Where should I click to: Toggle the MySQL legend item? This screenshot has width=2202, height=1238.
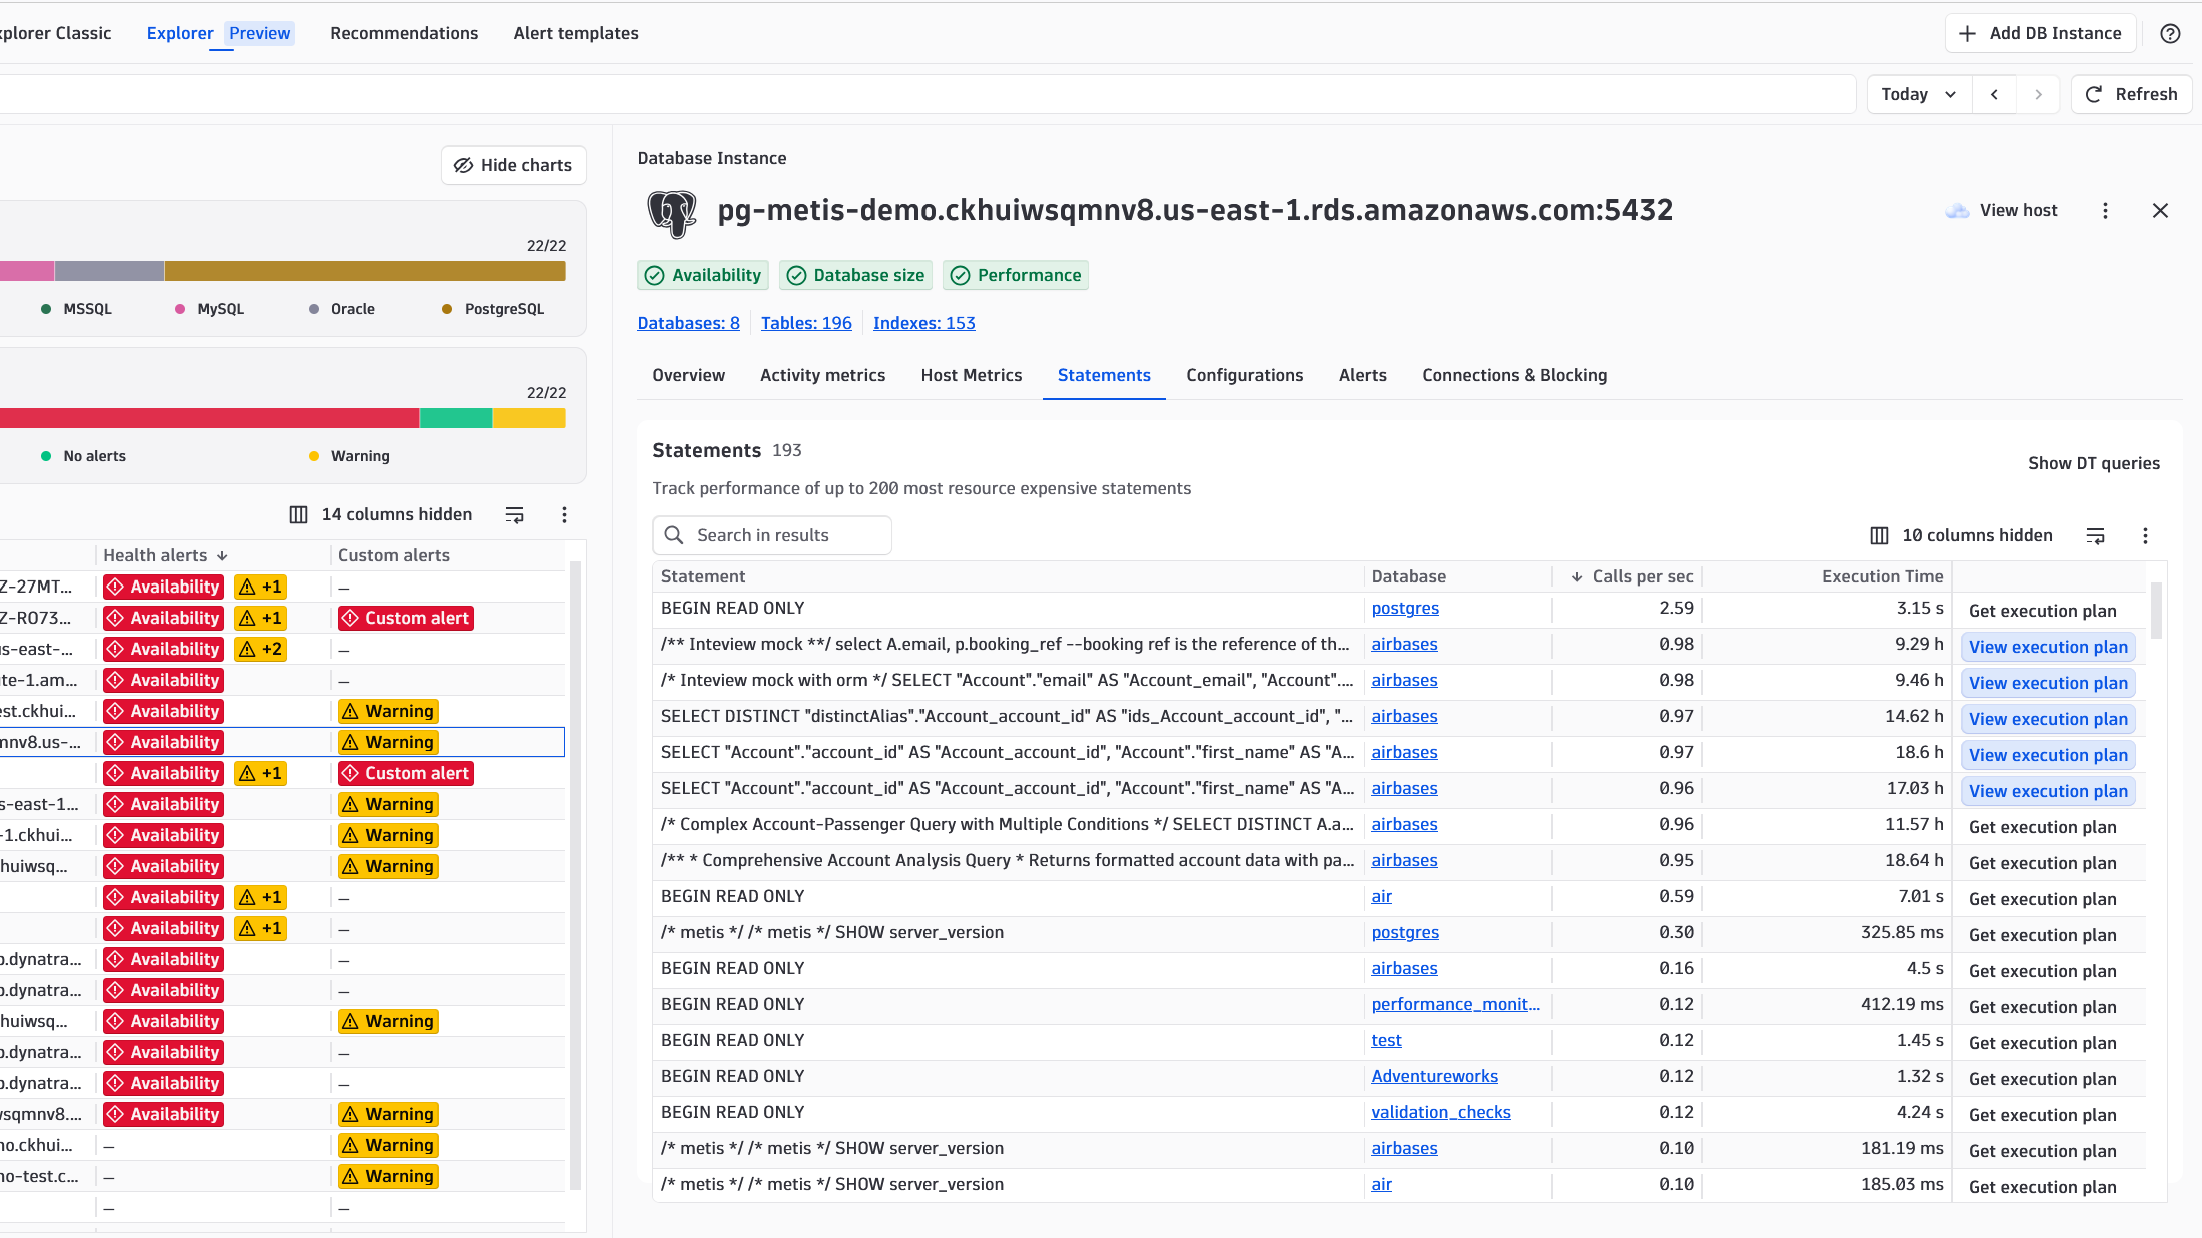(x=209, y=309)
